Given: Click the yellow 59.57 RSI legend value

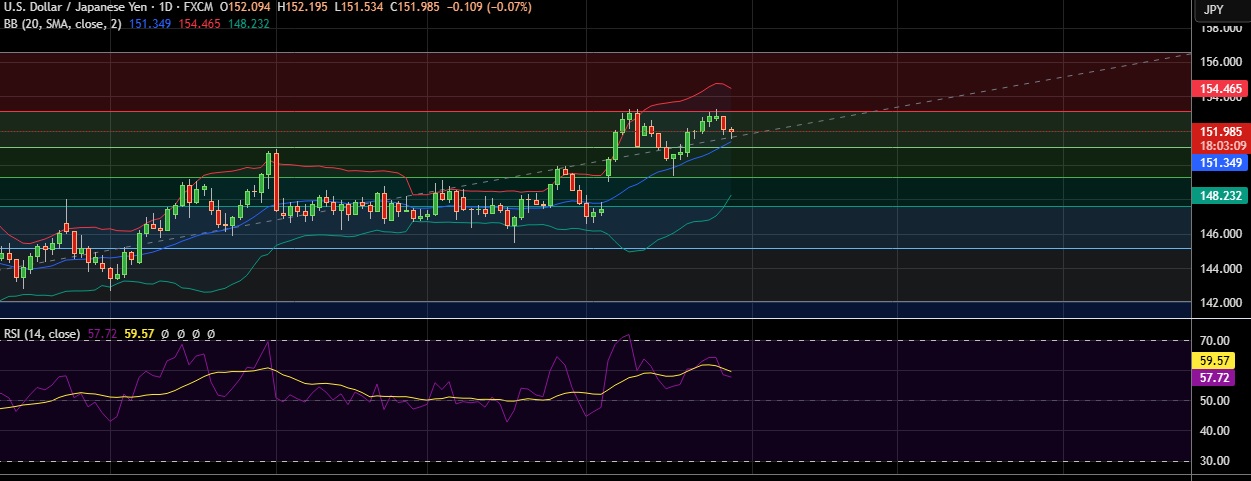Looking at the screenshot, I should [139, 334].
